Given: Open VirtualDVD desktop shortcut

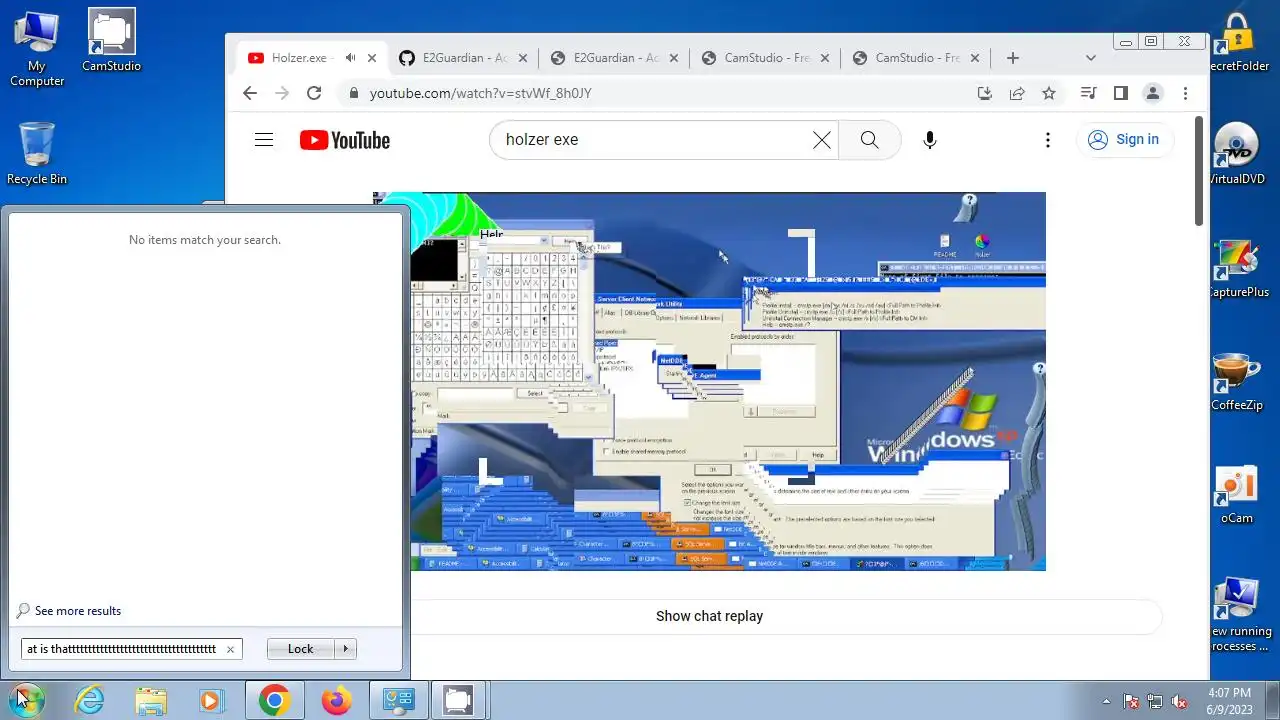Looking at the screenshot, I should point(1238,154).
